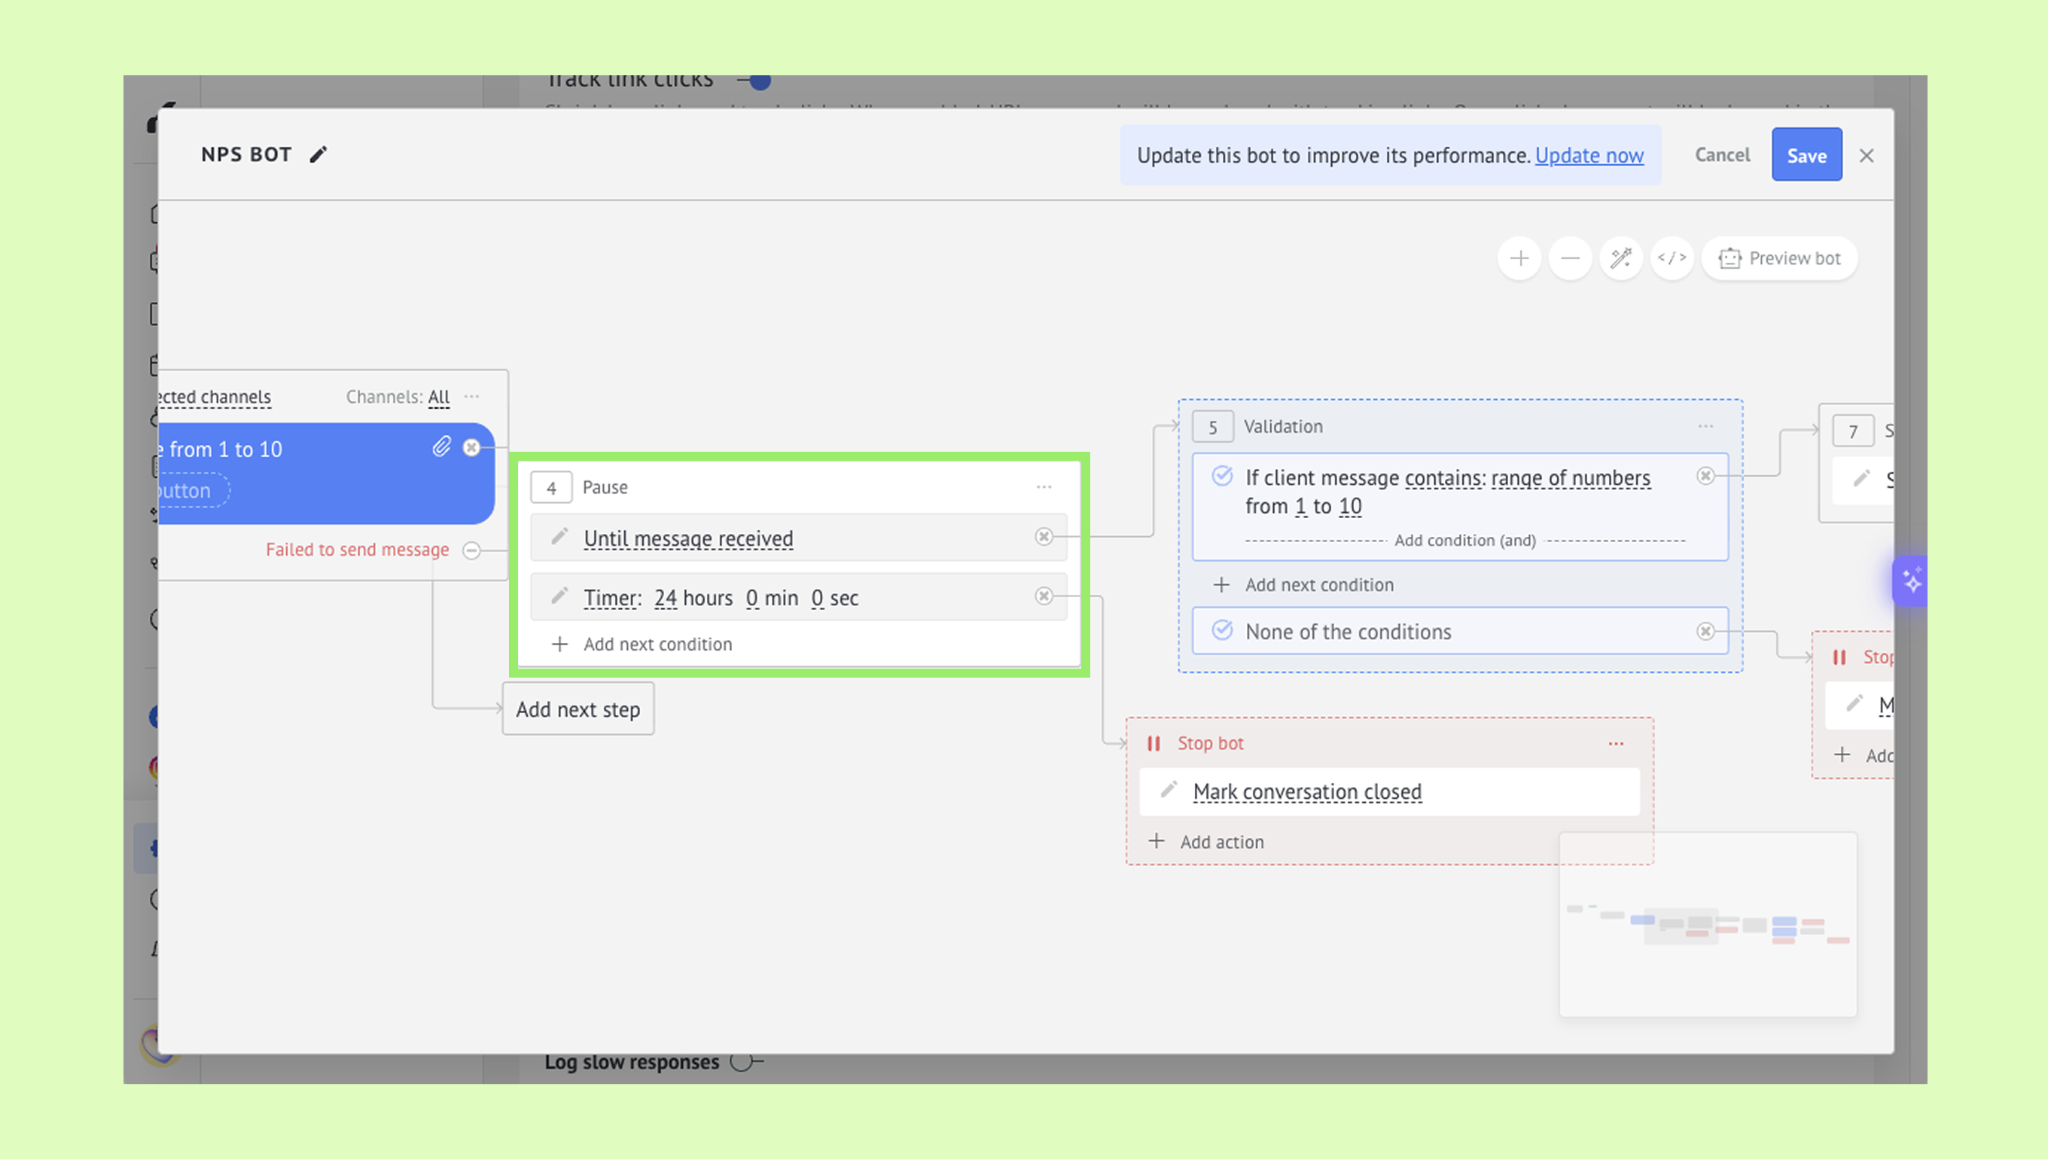Viewport: 2048px width, 1160px height.
Task: Edit the Timer condition pencil icon
Action: [x=560, y=596]
